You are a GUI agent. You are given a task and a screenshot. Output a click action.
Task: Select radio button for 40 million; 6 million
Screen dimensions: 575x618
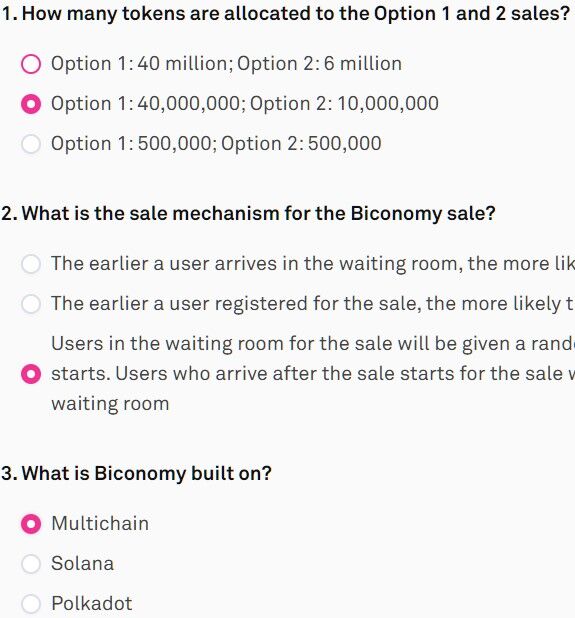tap(31, 64)
